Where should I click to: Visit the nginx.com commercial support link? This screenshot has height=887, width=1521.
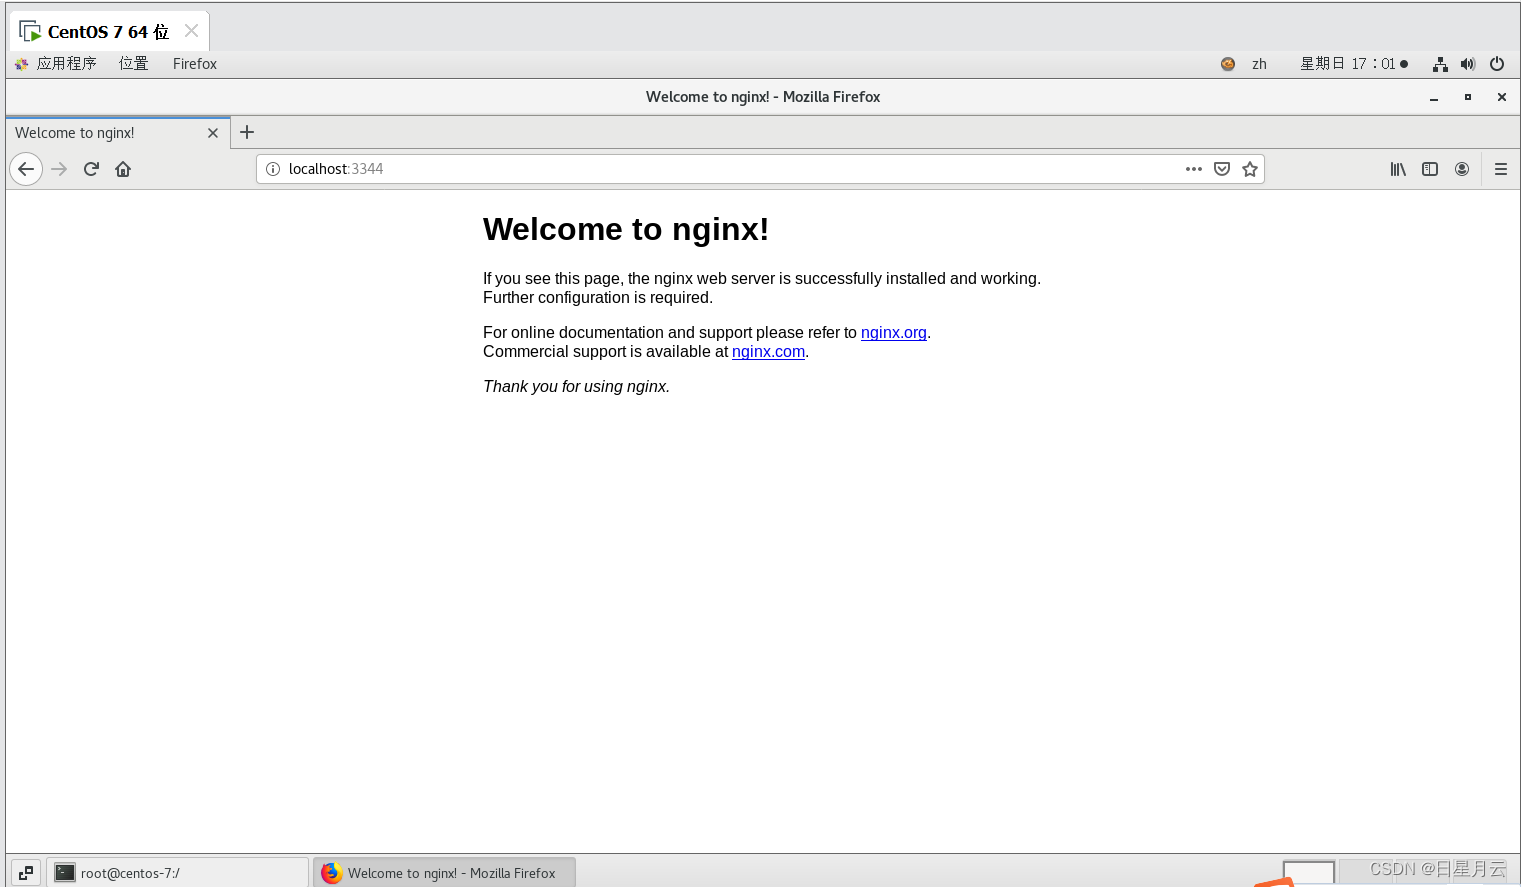point(768,351)
